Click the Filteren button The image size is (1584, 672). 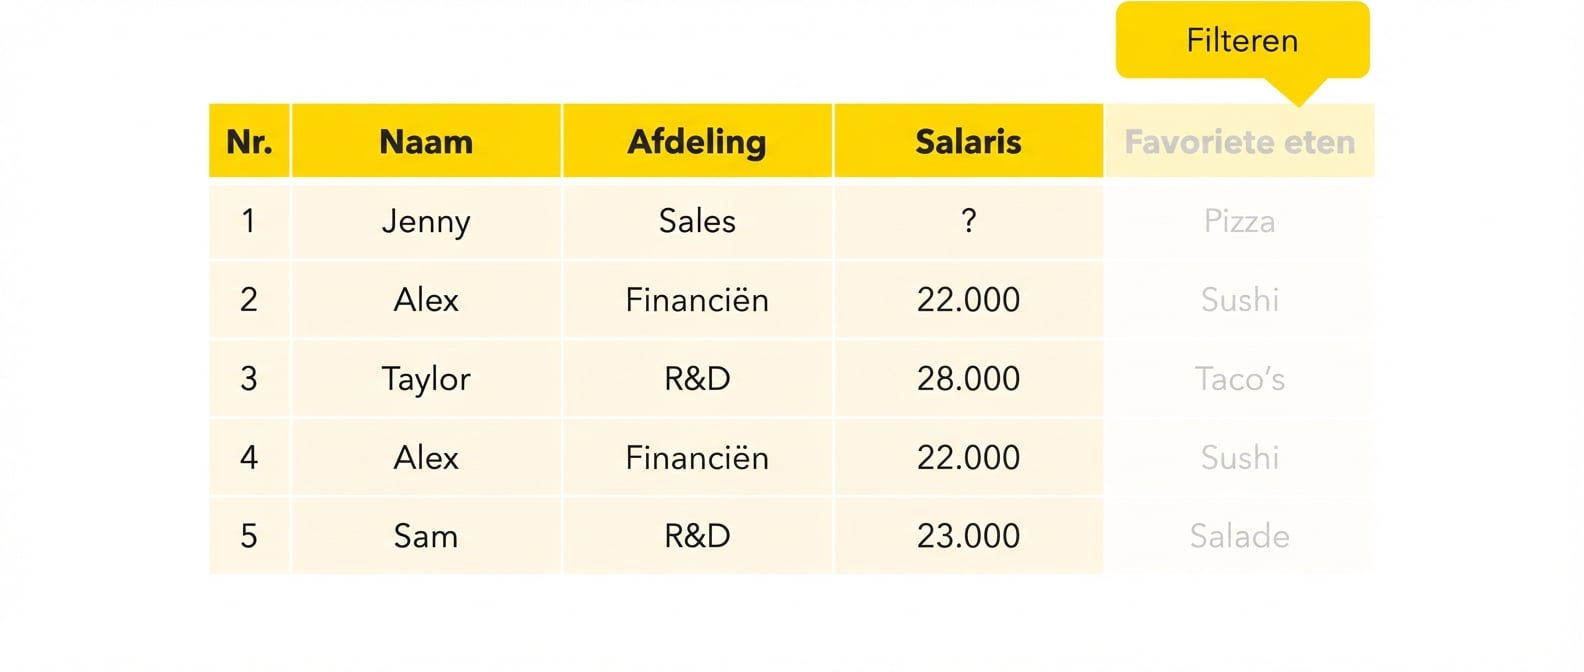click(1242, 41)
